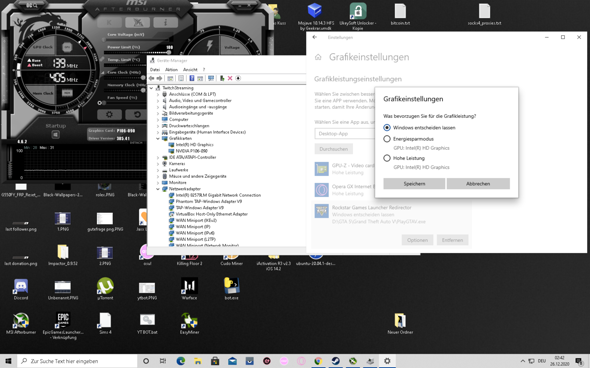Open the Datei menu in Geräte-Manager

(x=155, y=70)
